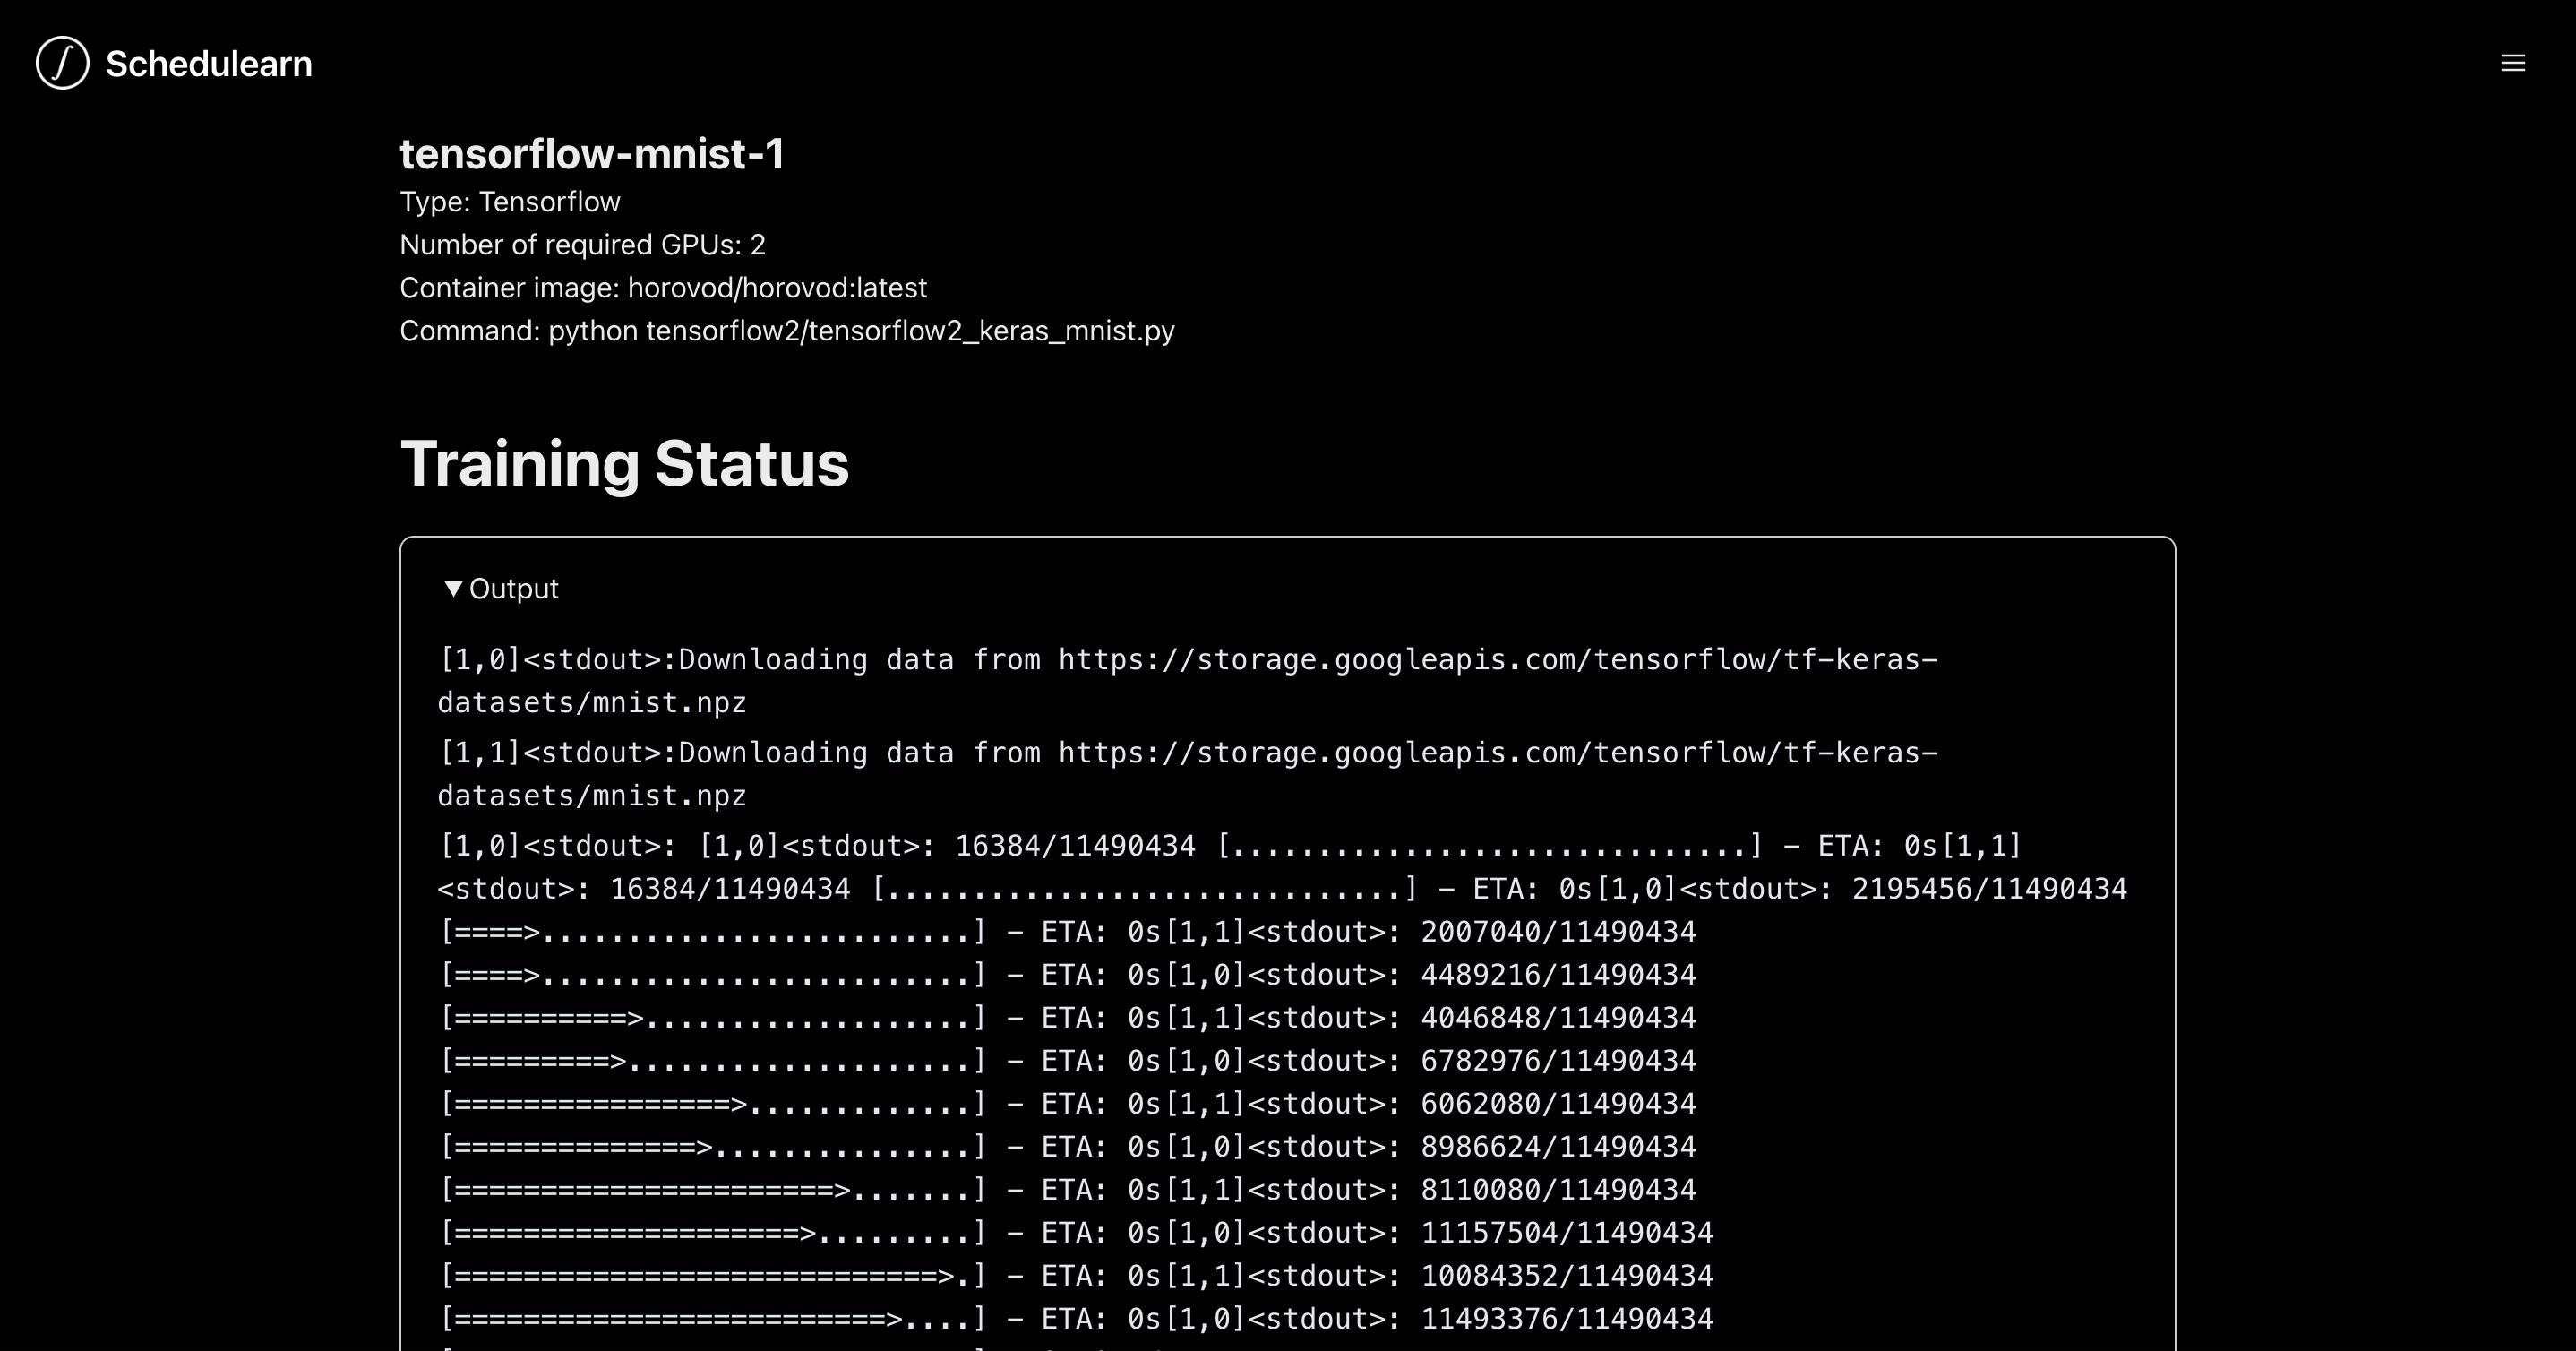Click the downward triangle beside Output
This screenshot has width=2576, height=1351.
(x=455, y=588)
